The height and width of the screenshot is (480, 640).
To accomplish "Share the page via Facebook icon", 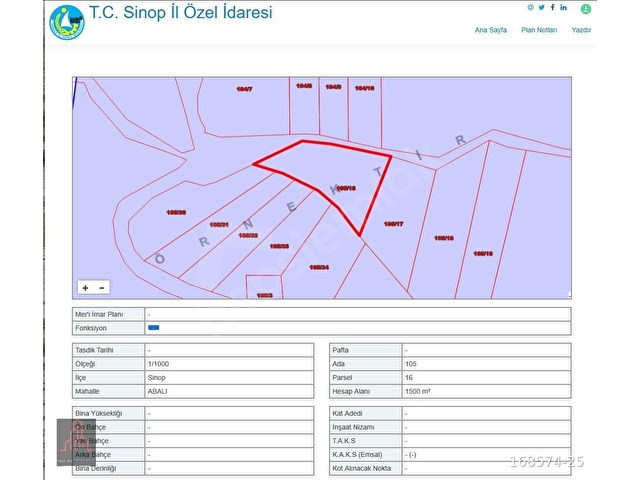I will coord(552,7).
